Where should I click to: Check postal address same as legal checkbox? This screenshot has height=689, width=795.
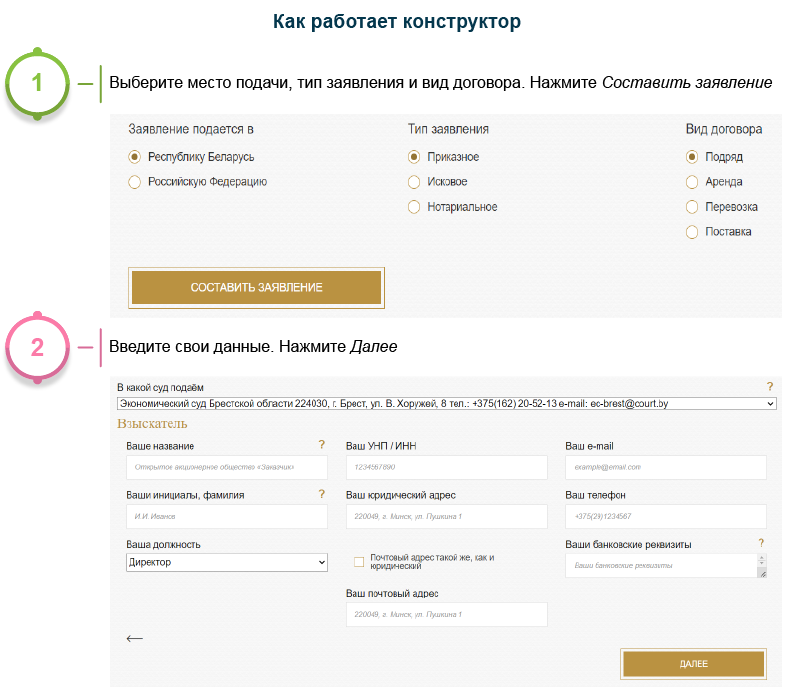coord(359,562)
